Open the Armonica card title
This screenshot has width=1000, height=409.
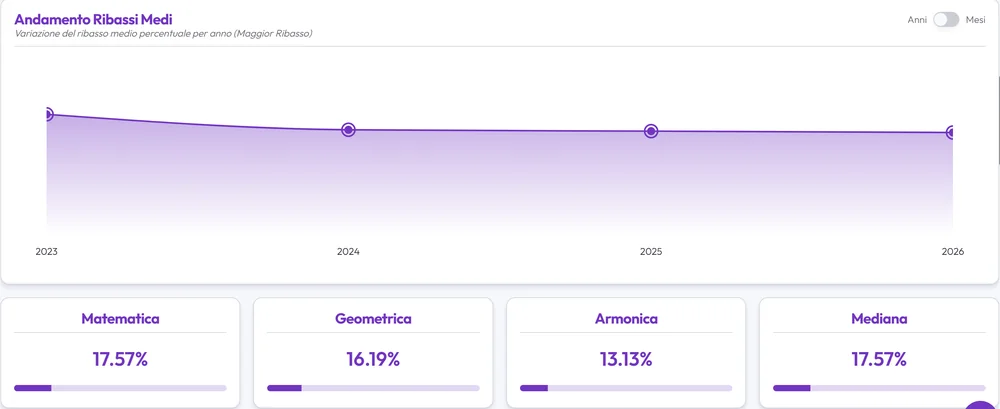click(x=626, y=318)
